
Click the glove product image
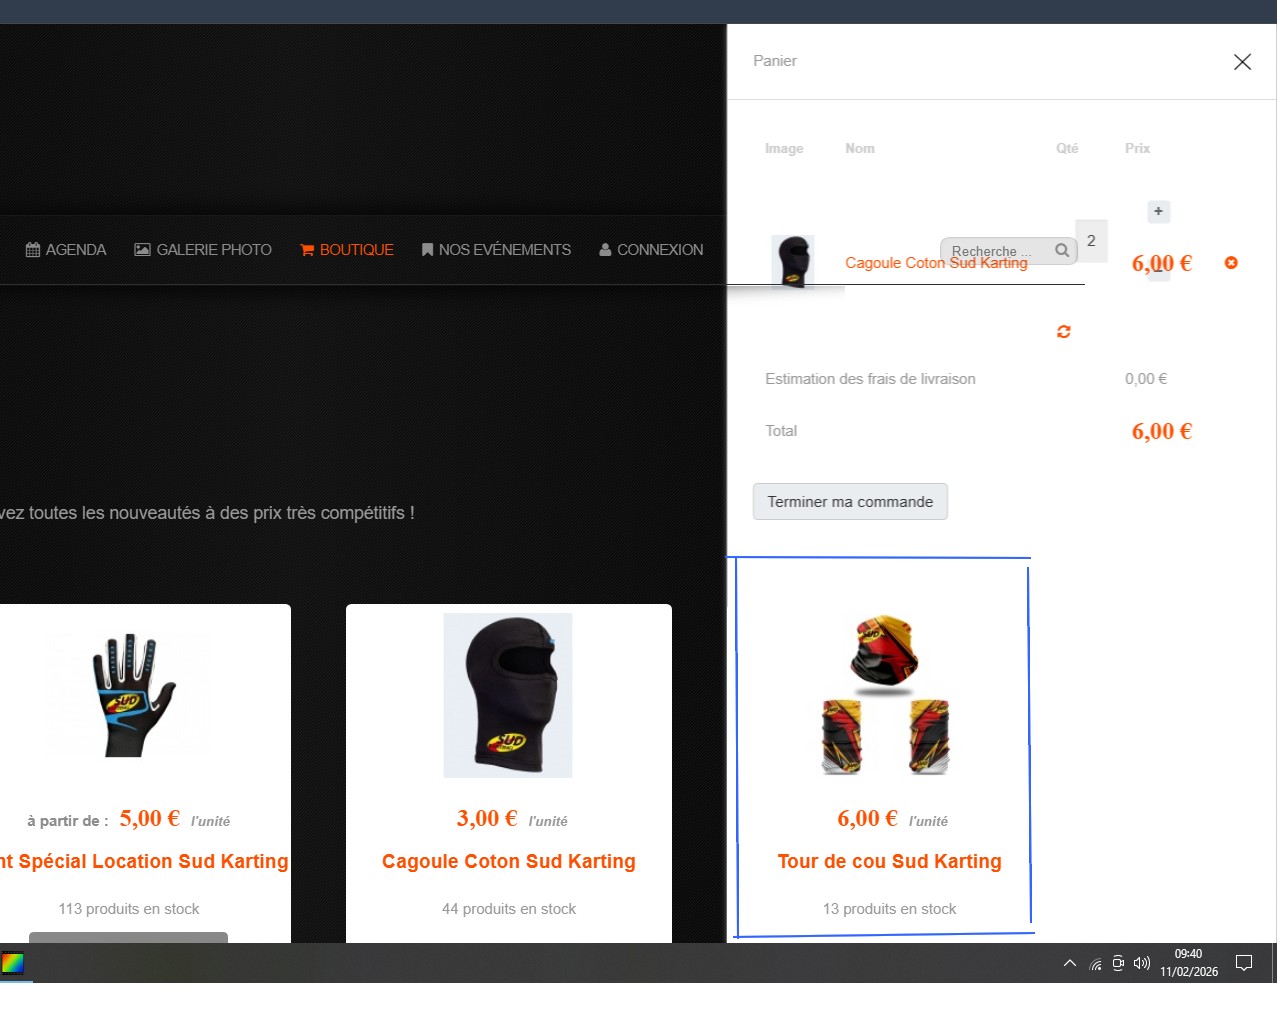tap(129, 694)
